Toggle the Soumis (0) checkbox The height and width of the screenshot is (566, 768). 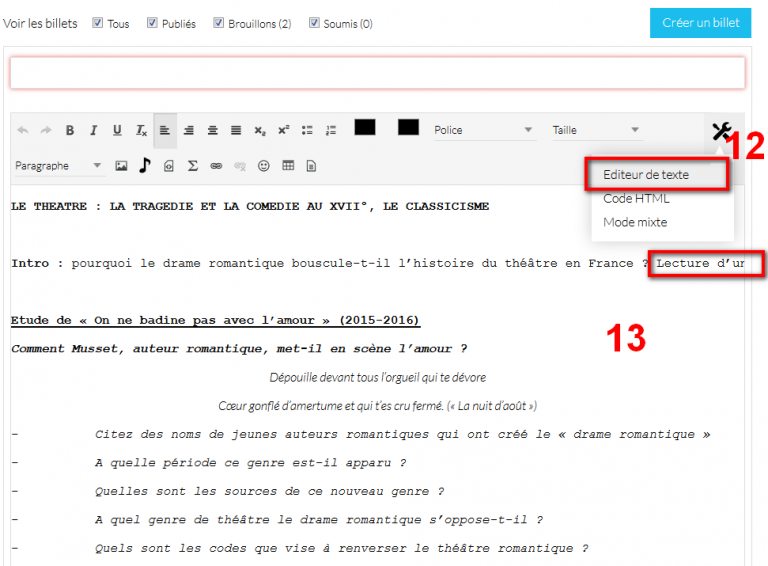(x=314, y=23)
